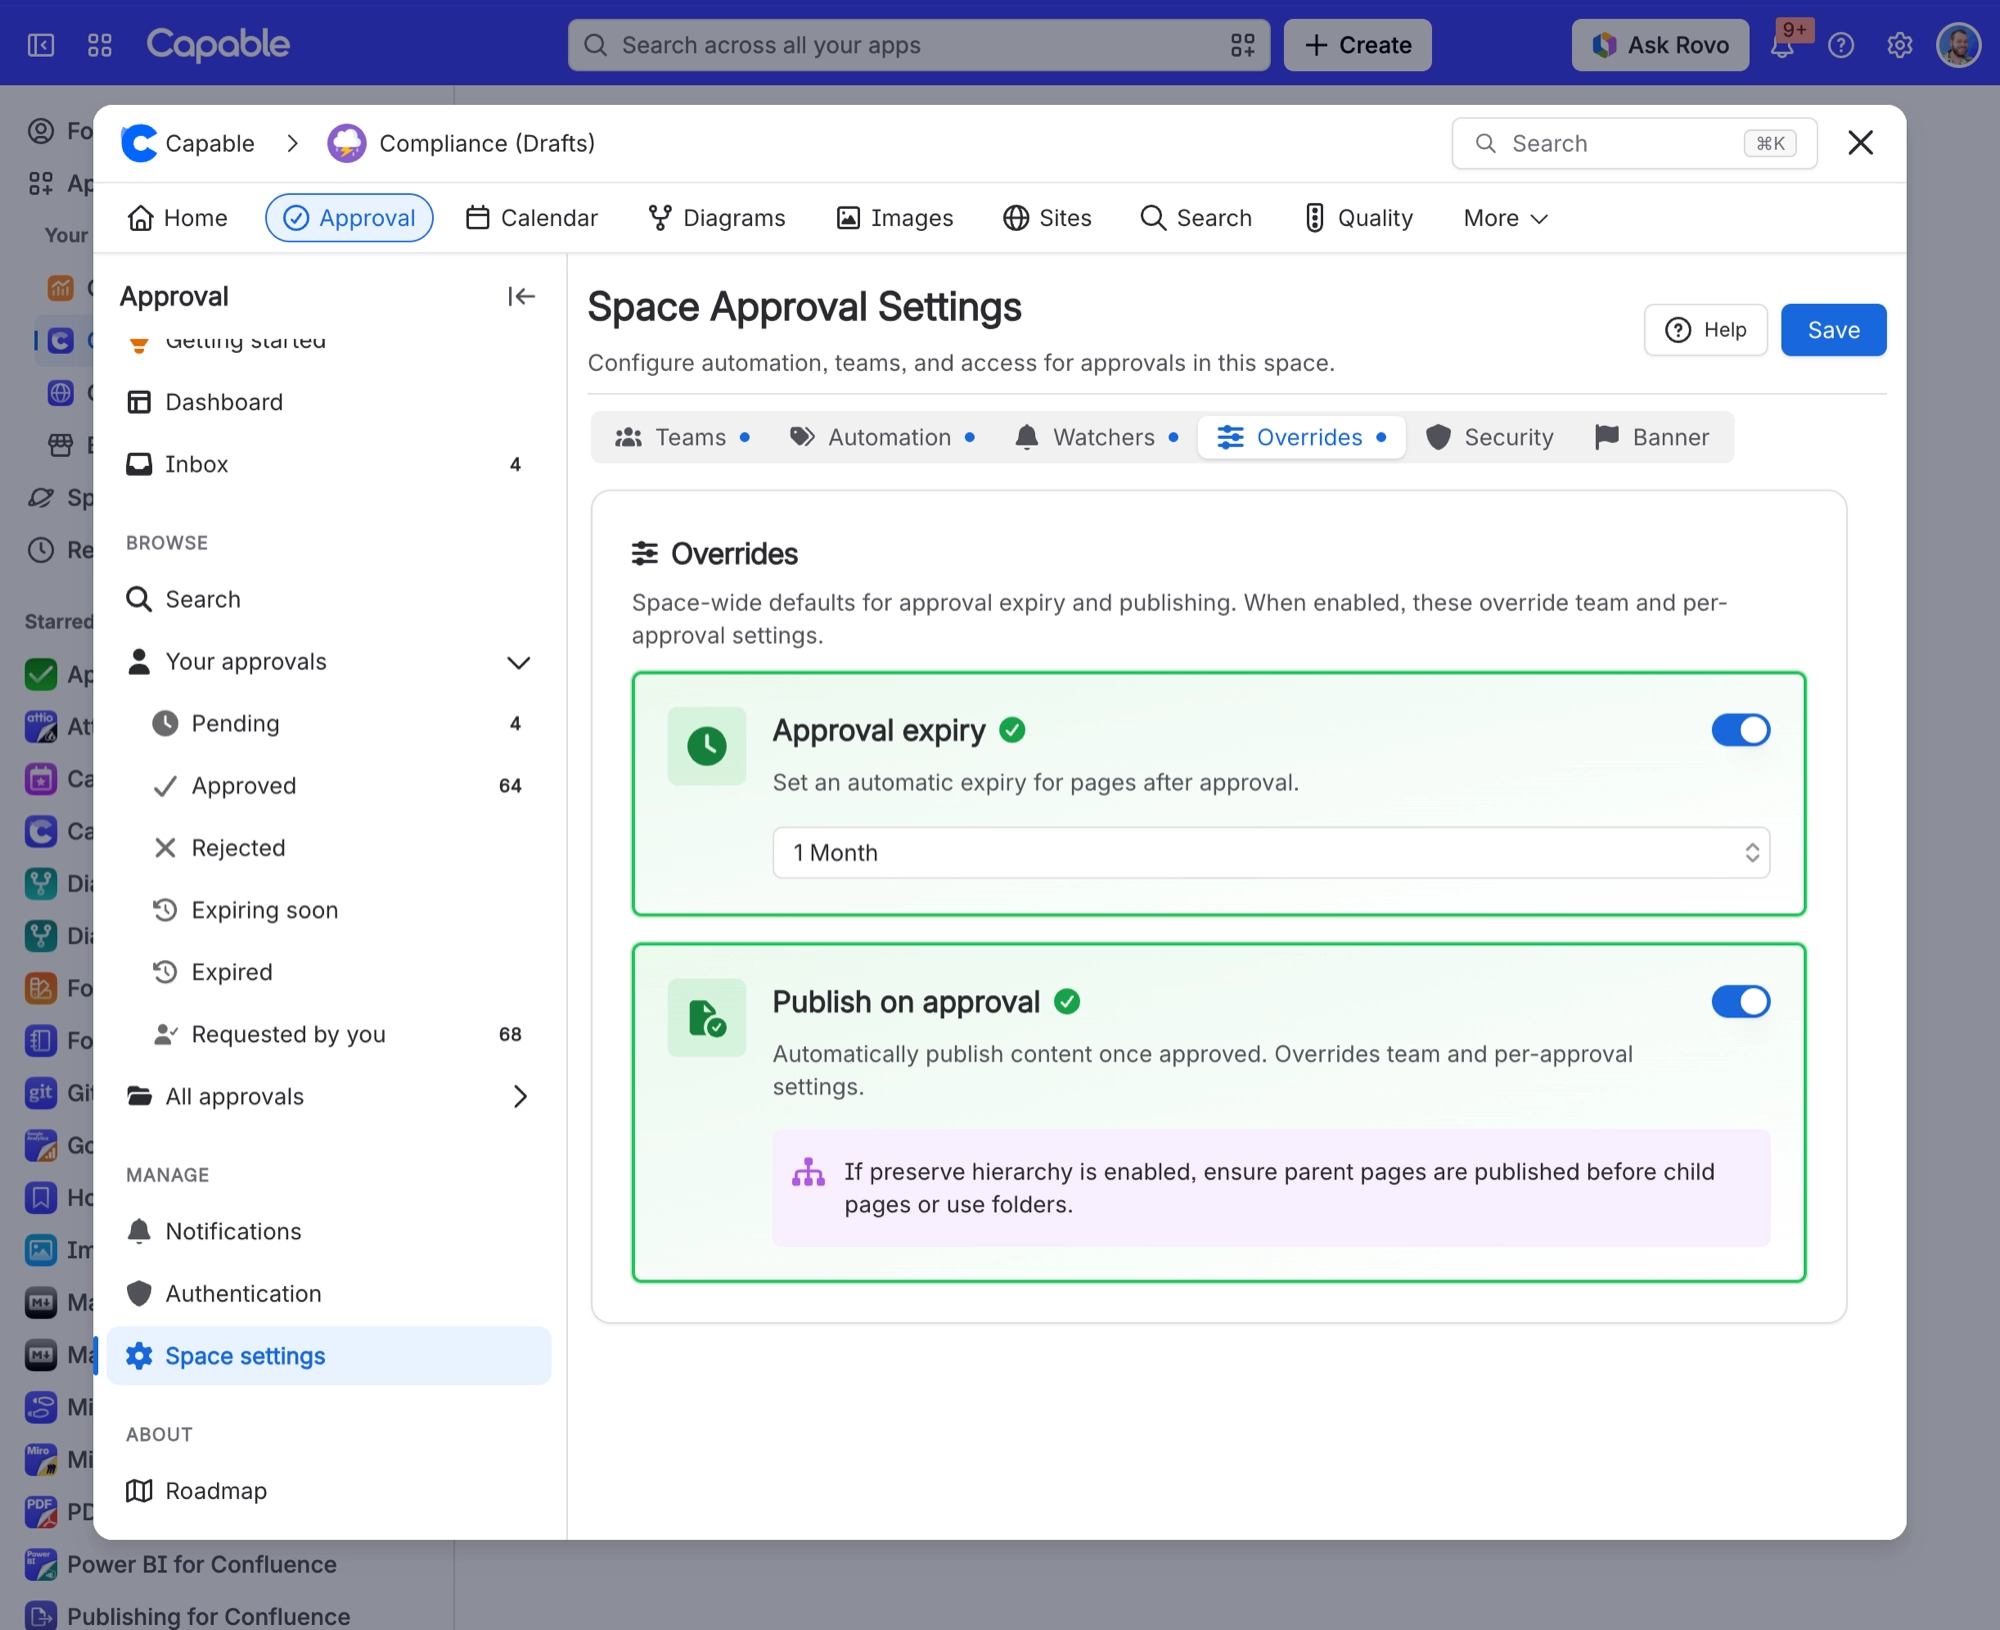Open the Quality navigation item
This screenshot has width=2000, height=1630.
tap(1358, 218)
